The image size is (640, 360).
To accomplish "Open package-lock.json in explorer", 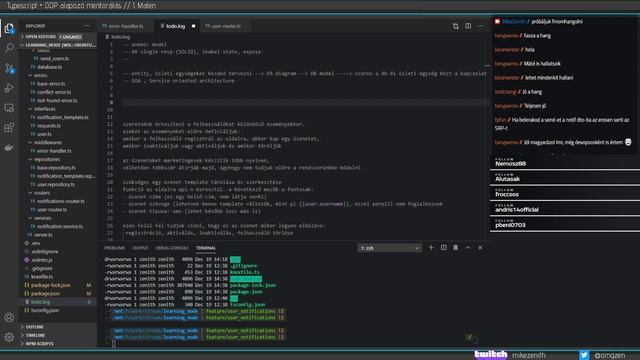I will [x=50, y=285].
